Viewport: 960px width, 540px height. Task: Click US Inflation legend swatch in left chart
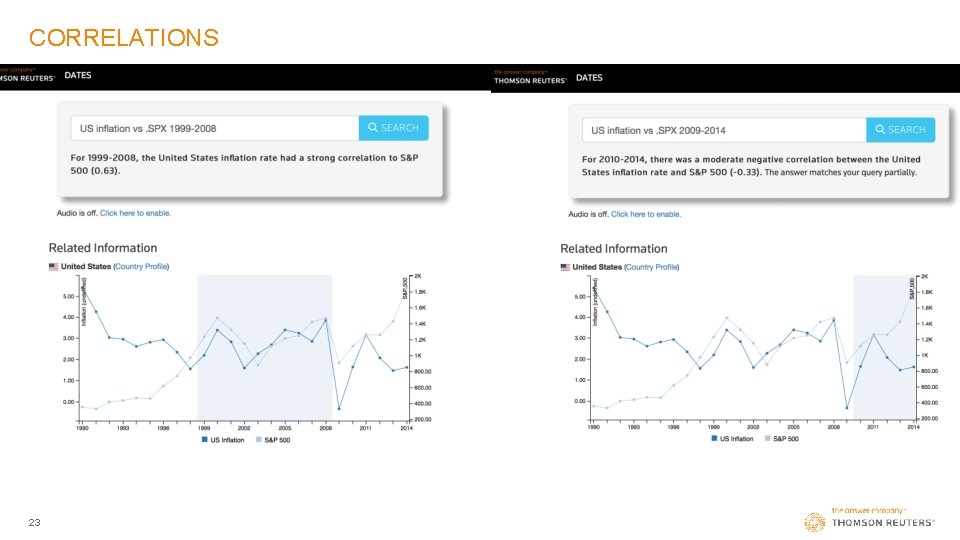point(204,440)
